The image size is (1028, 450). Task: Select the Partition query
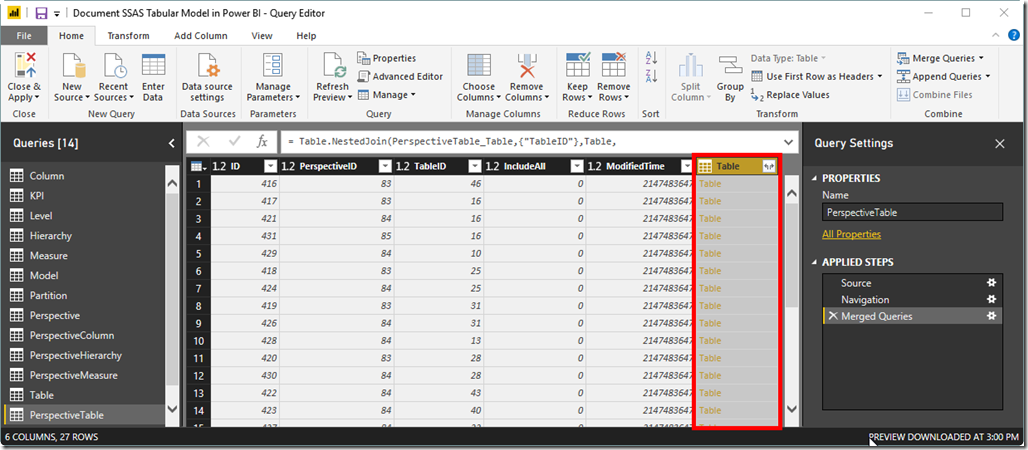(84, 295)
